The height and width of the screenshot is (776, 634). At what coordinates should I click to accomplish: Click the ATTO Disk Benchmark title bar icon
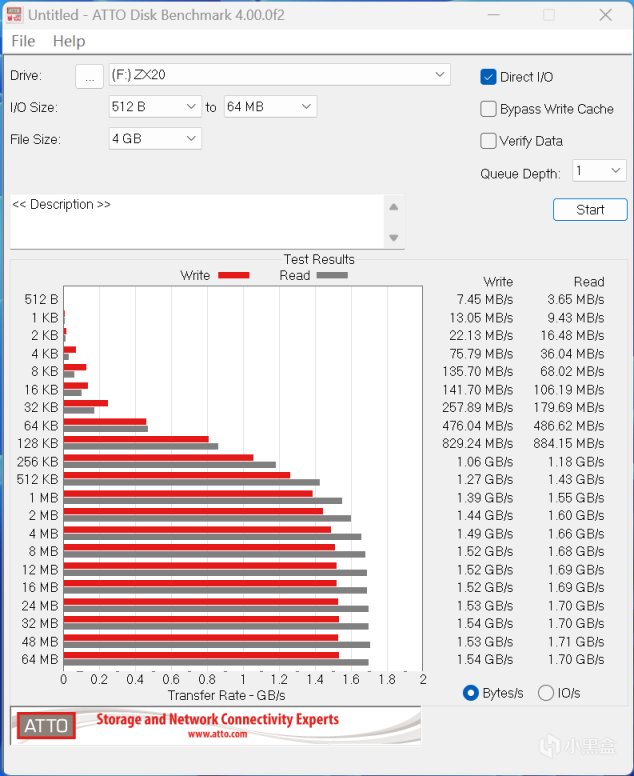[14, 14]
